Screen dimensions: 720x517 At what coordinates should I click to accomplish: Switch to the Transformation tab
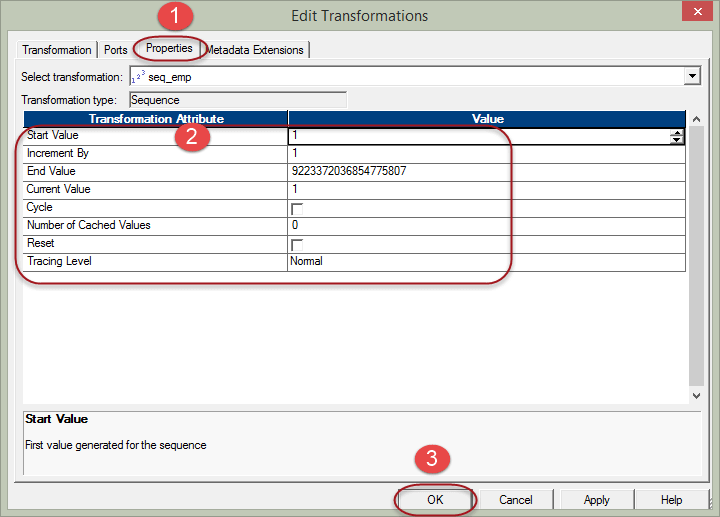[57, 50]
